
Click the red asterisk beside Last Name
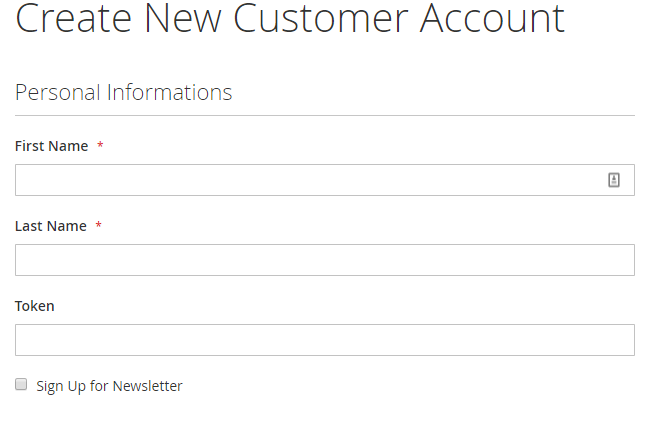click(x=98, y=227)
